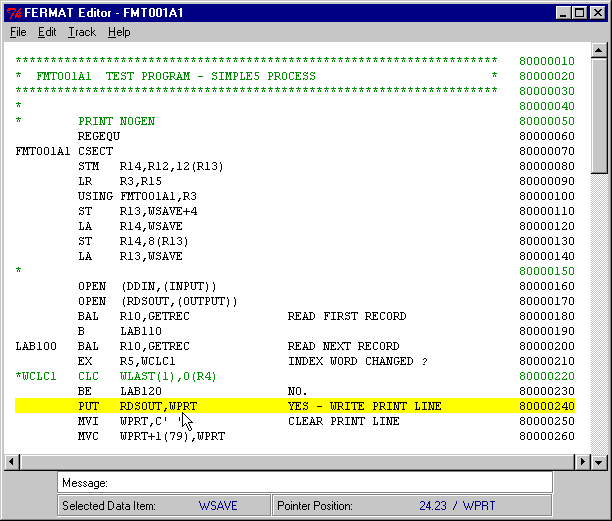Viewport: 612px width, 521px height.
Task: Click the Message field
Action: (x=305, y=482)
